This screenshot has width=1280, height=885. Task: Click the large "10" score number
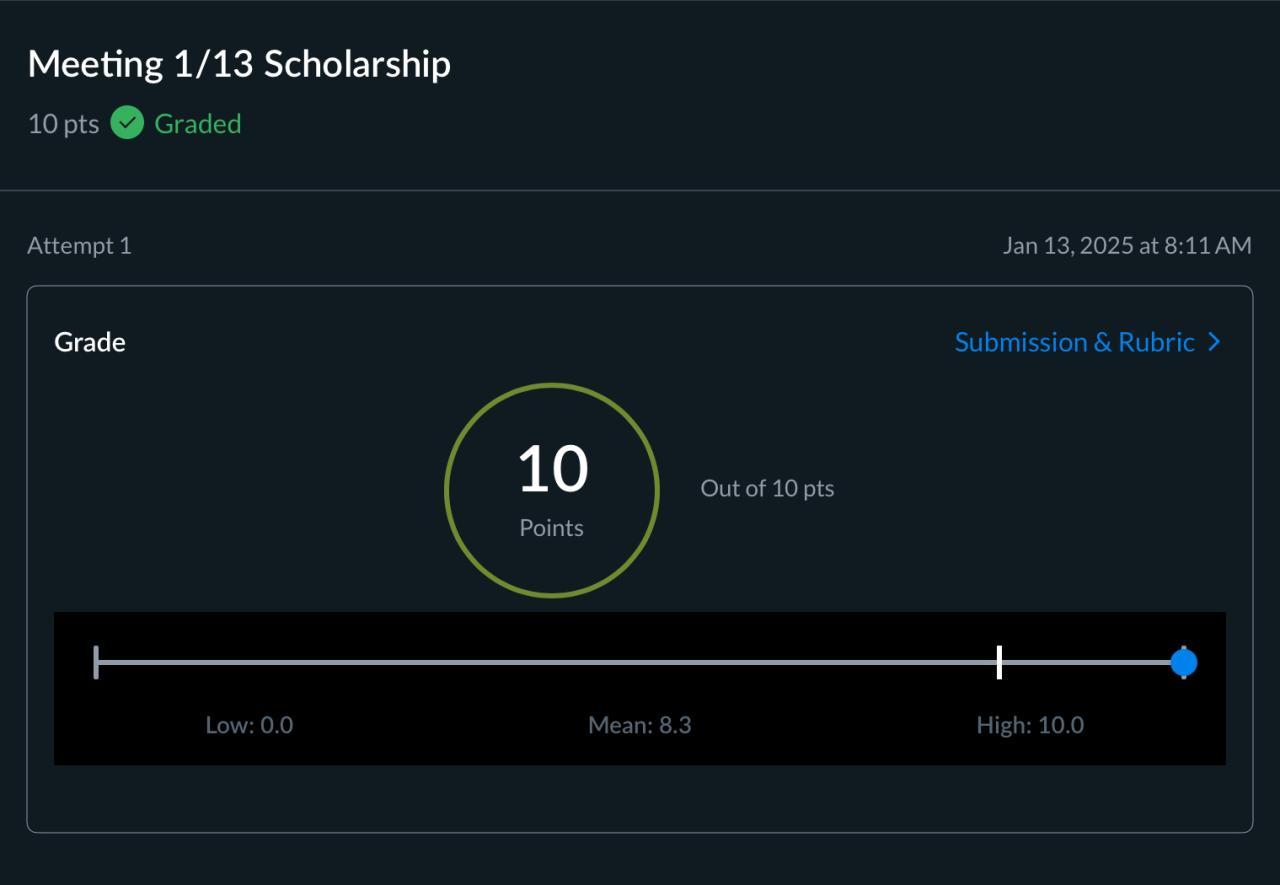[552, 469]
